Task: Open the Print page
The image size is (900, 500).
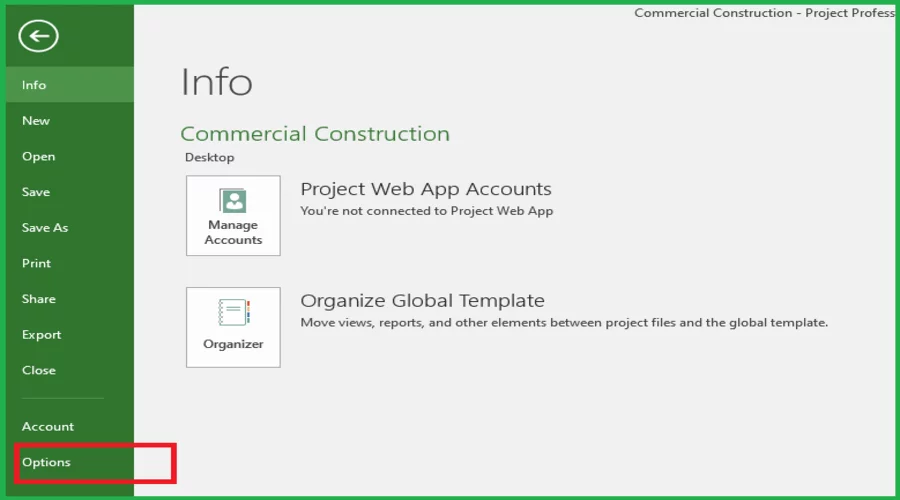Action: (70, 263)
